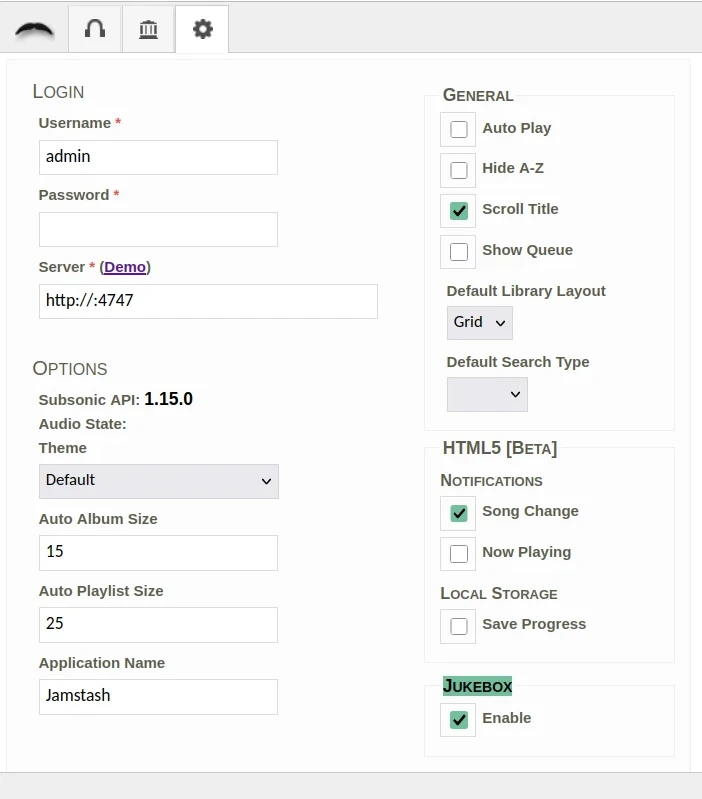Image resolution: width=702 pixels, height=799 pixels.
Task: Uncheck the Jukebox Enable checkbox
Action: coord(459,720)
